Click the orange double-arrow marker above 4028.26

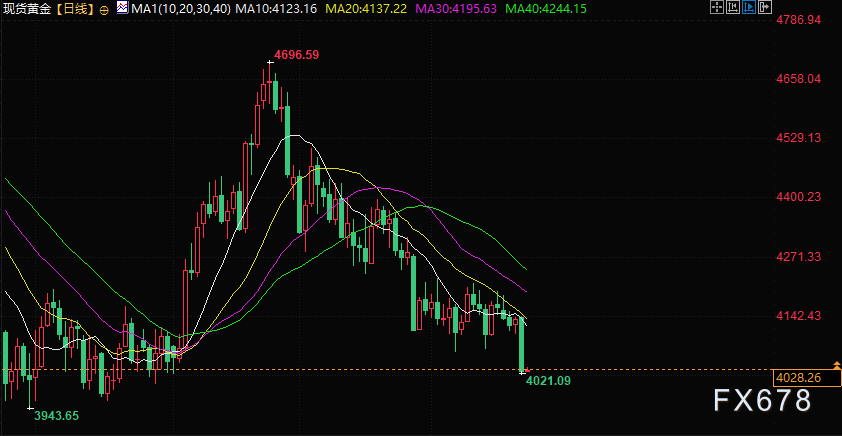tap(836, 365)
